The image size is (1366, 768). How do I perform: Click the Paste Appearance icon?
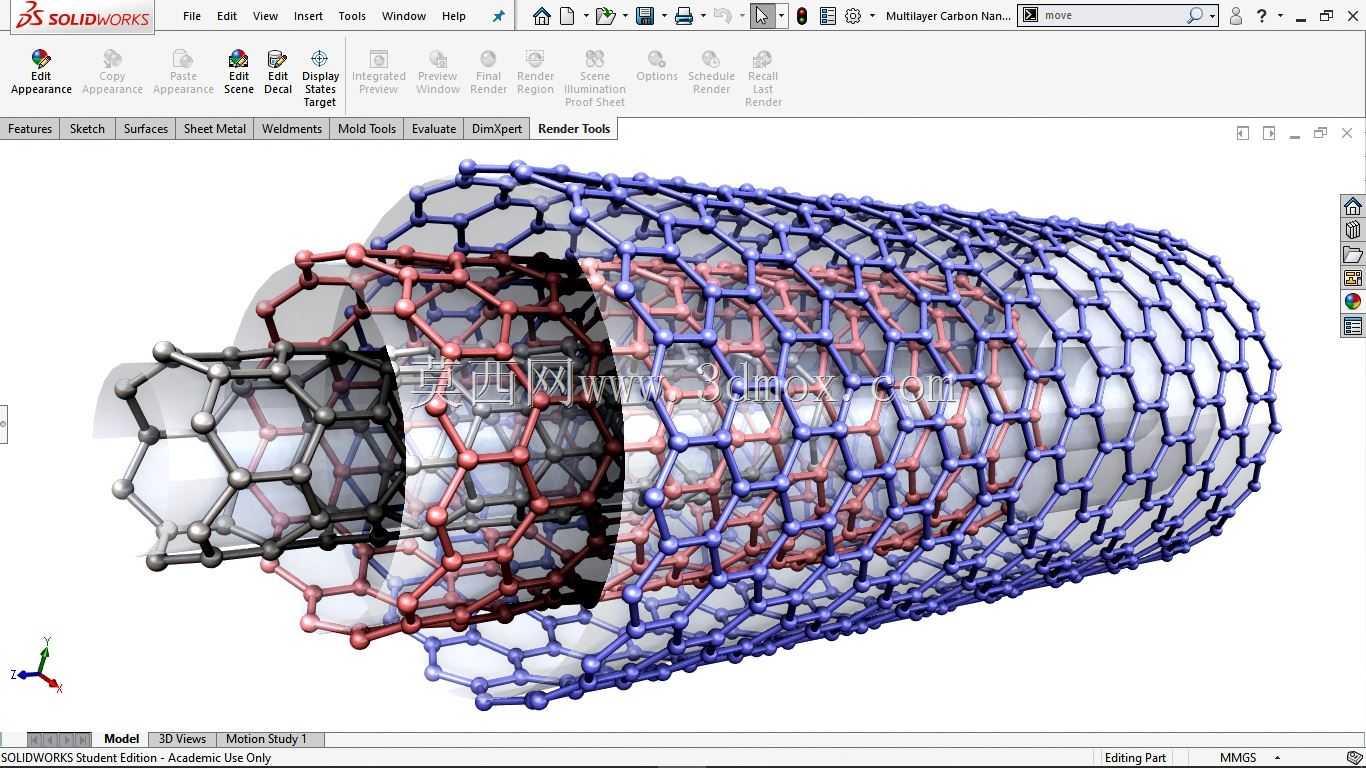coord(183,59)
